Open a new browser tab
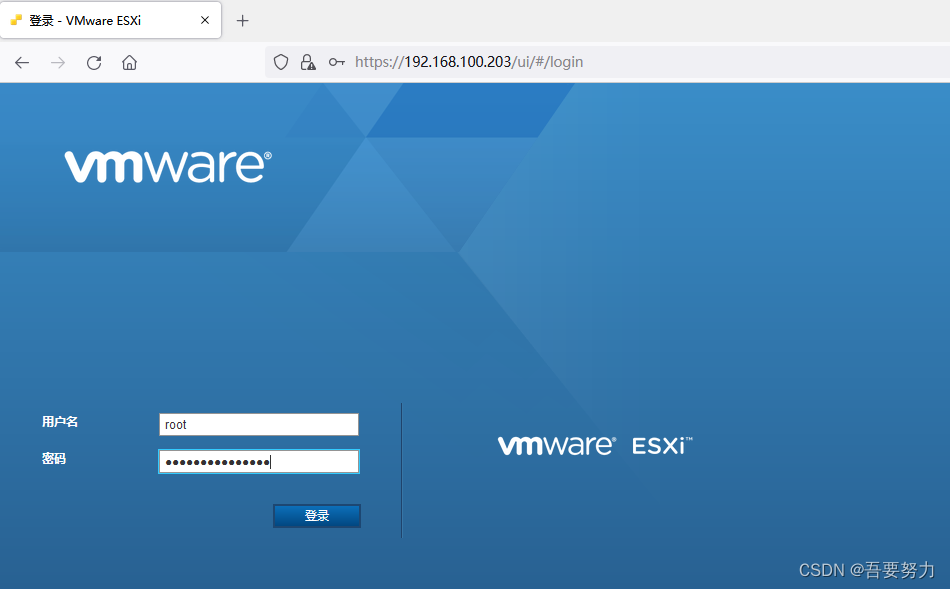950x589 pixels. pos(242,21)
